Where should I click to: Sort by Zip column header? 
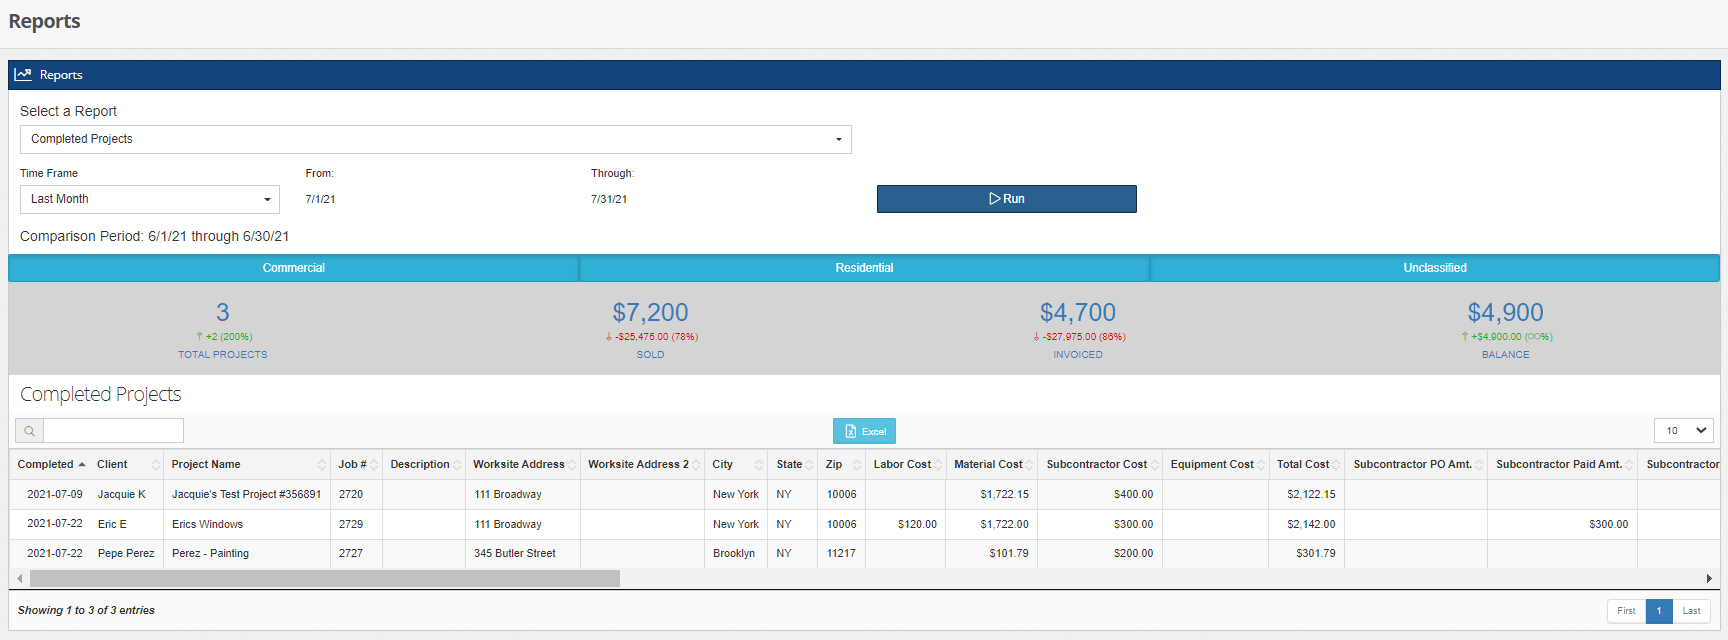point(833,465)
